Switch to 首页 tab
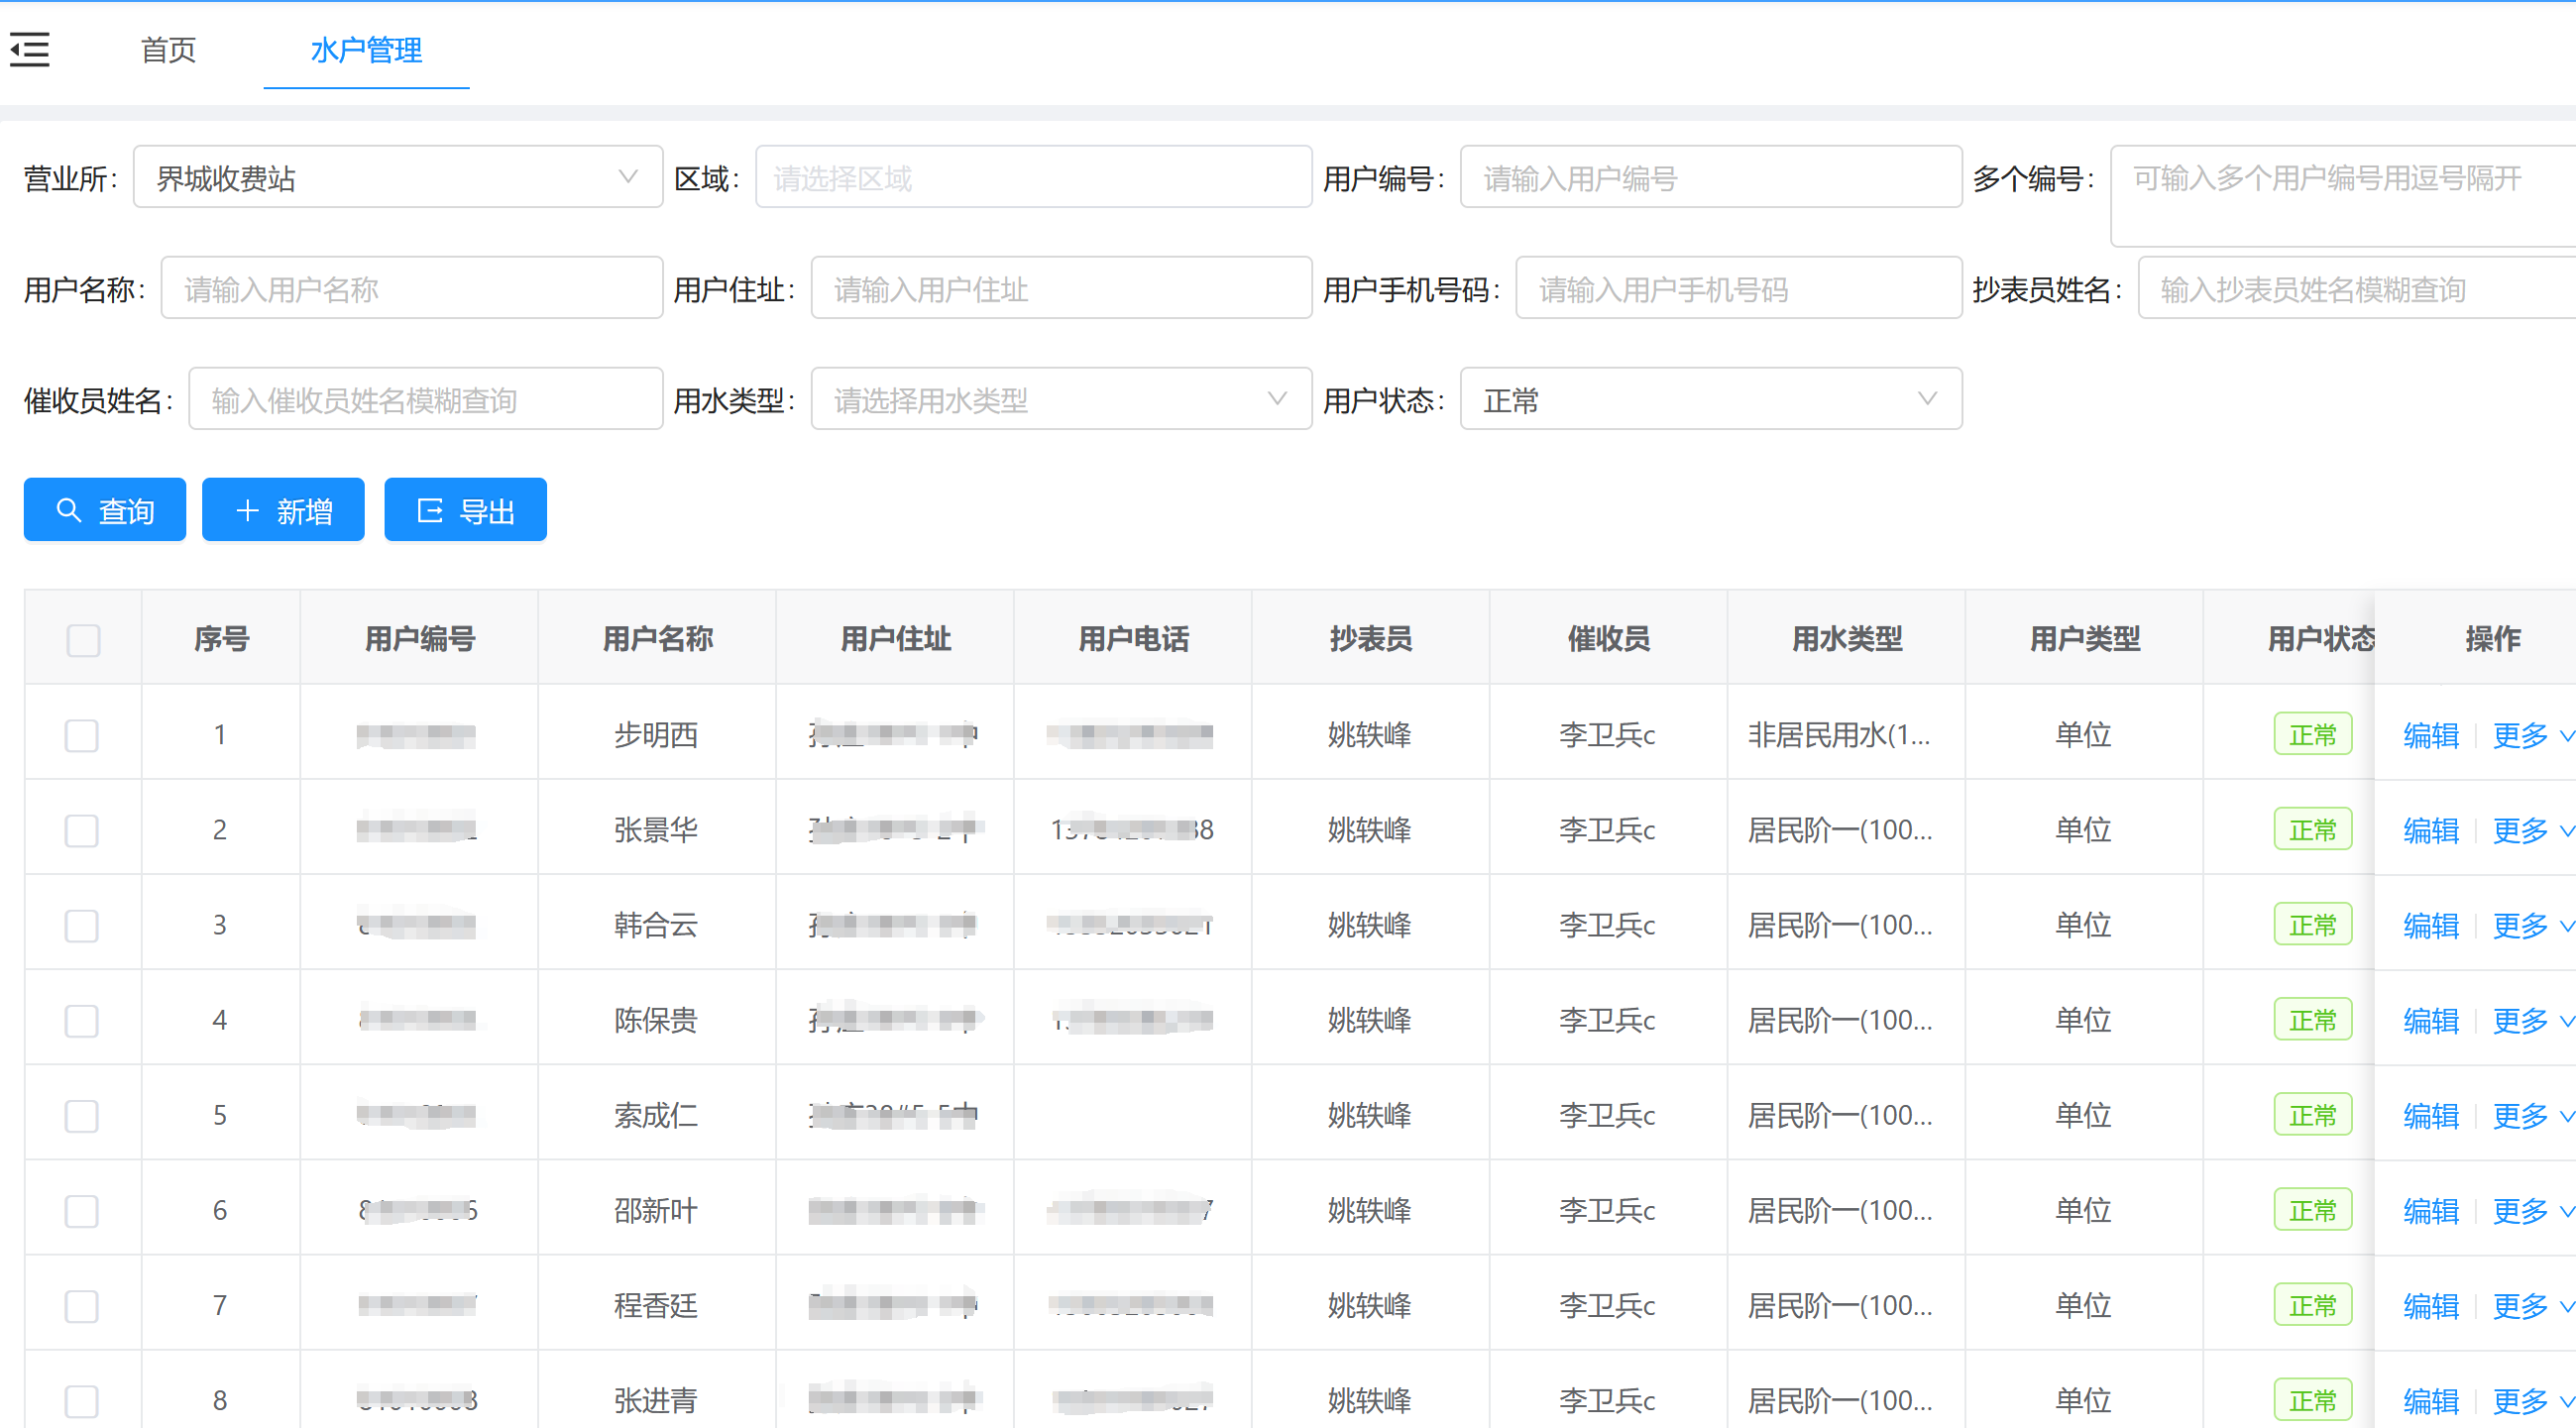This screenshot has height=1428, width=2576. pos(168,49)
